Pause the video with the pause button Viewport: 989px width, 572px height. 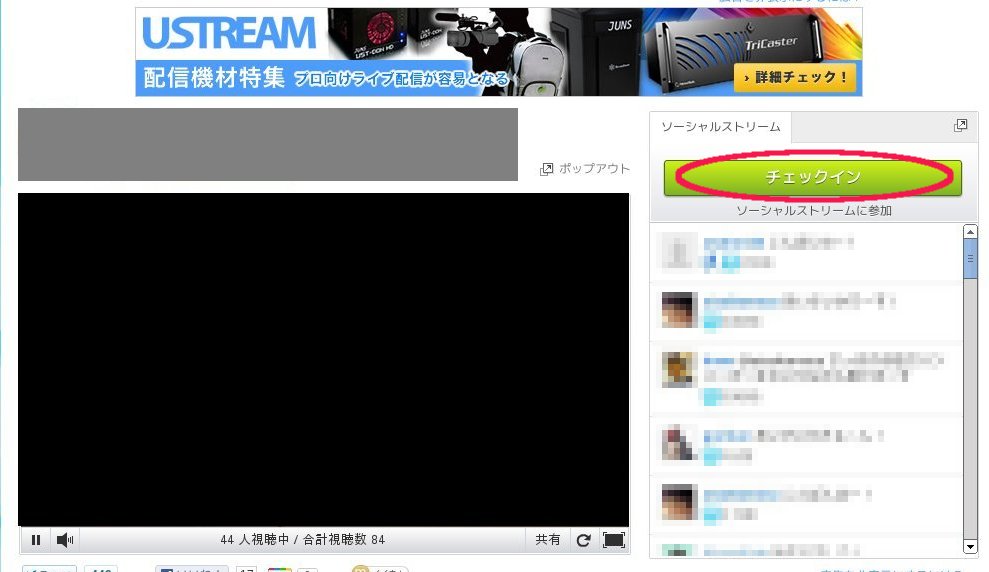[36, 540]
